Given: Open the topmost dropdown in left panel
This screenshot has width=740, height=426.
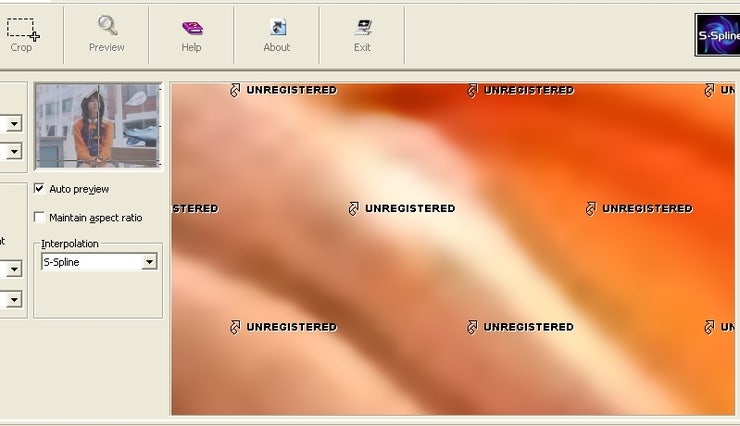Looking at the screenshot, I should coord(14,125).
